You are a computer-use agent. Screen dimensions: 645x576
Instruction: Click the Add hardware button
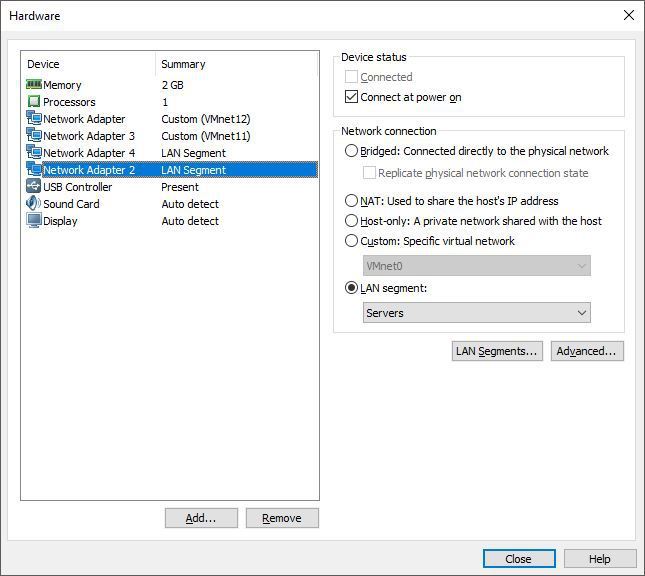click(201, 518)
